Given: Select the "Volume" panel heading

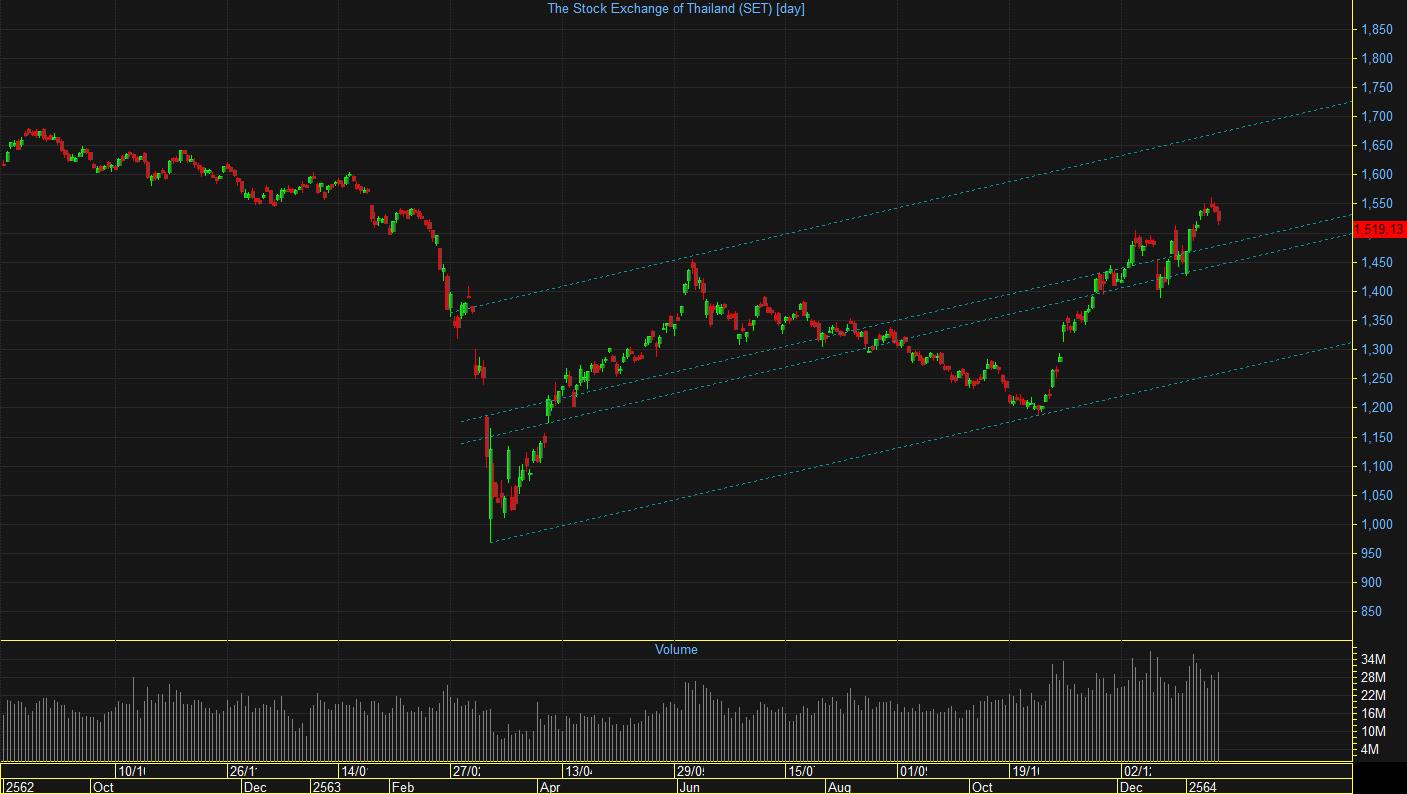Looking at the screenshot, I should tap(676, 650).
